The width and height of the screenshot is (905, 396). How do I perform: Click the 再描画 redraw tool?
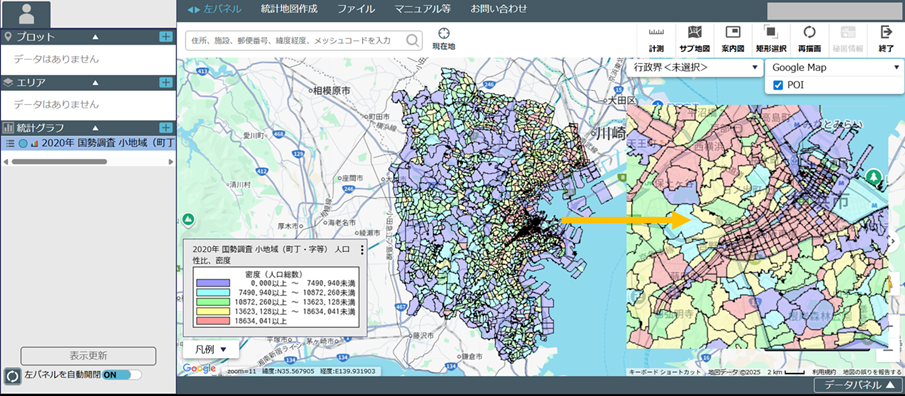(x=809, y=39)
